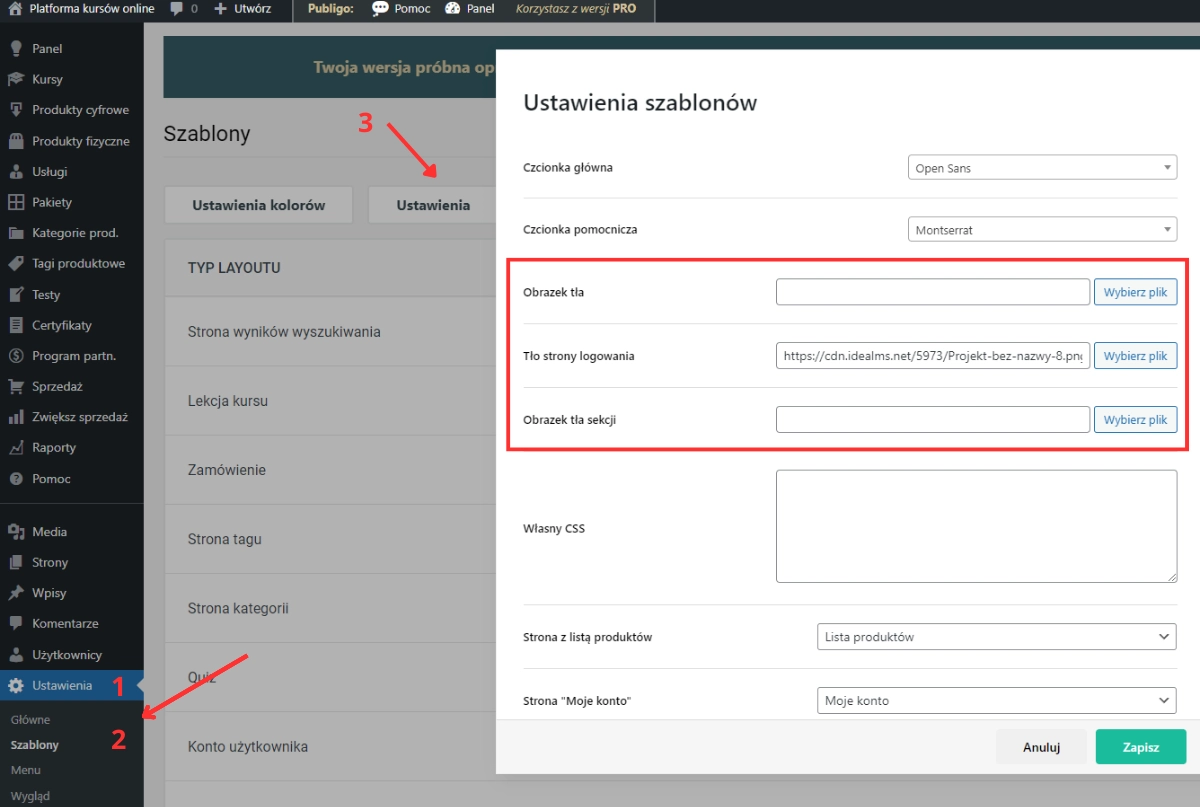Click the Pomoc question mark icon in sidebar
The image size is (1200, 807).
15,478
